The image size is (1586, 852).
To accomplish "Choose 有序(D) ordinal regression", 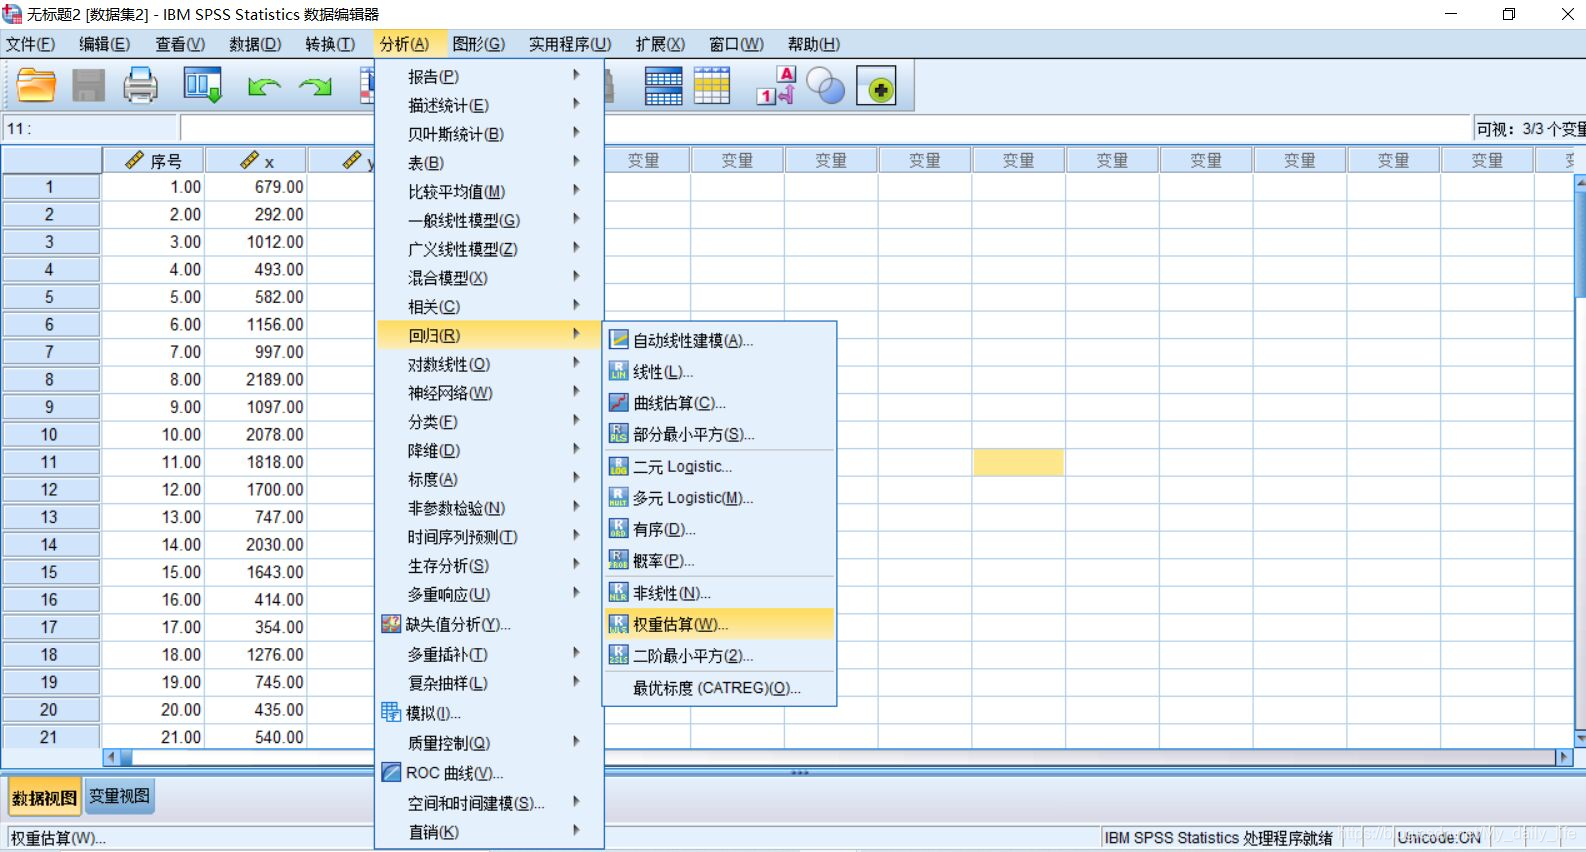I will (x=719, y=529).
